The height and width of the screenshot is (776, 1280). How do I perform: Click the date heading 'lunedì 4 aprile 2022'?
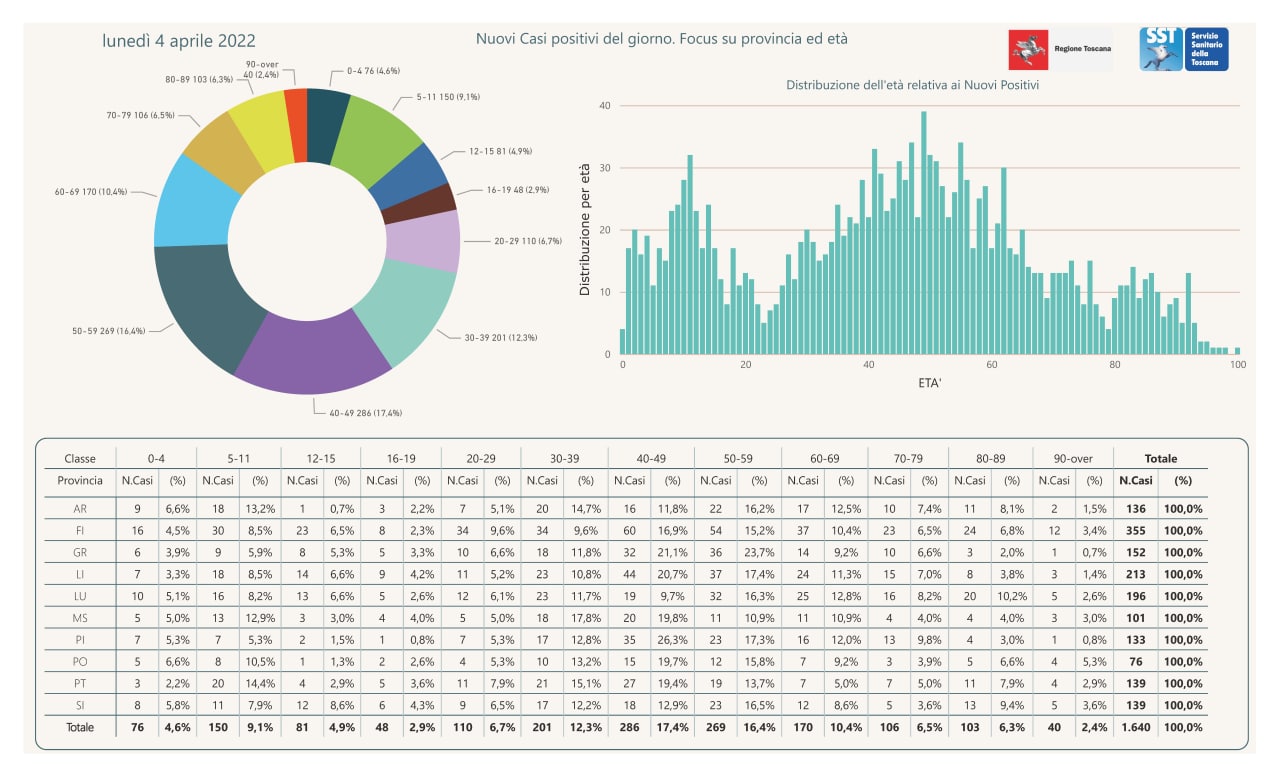pyautogui.click(x=179, y=41)
